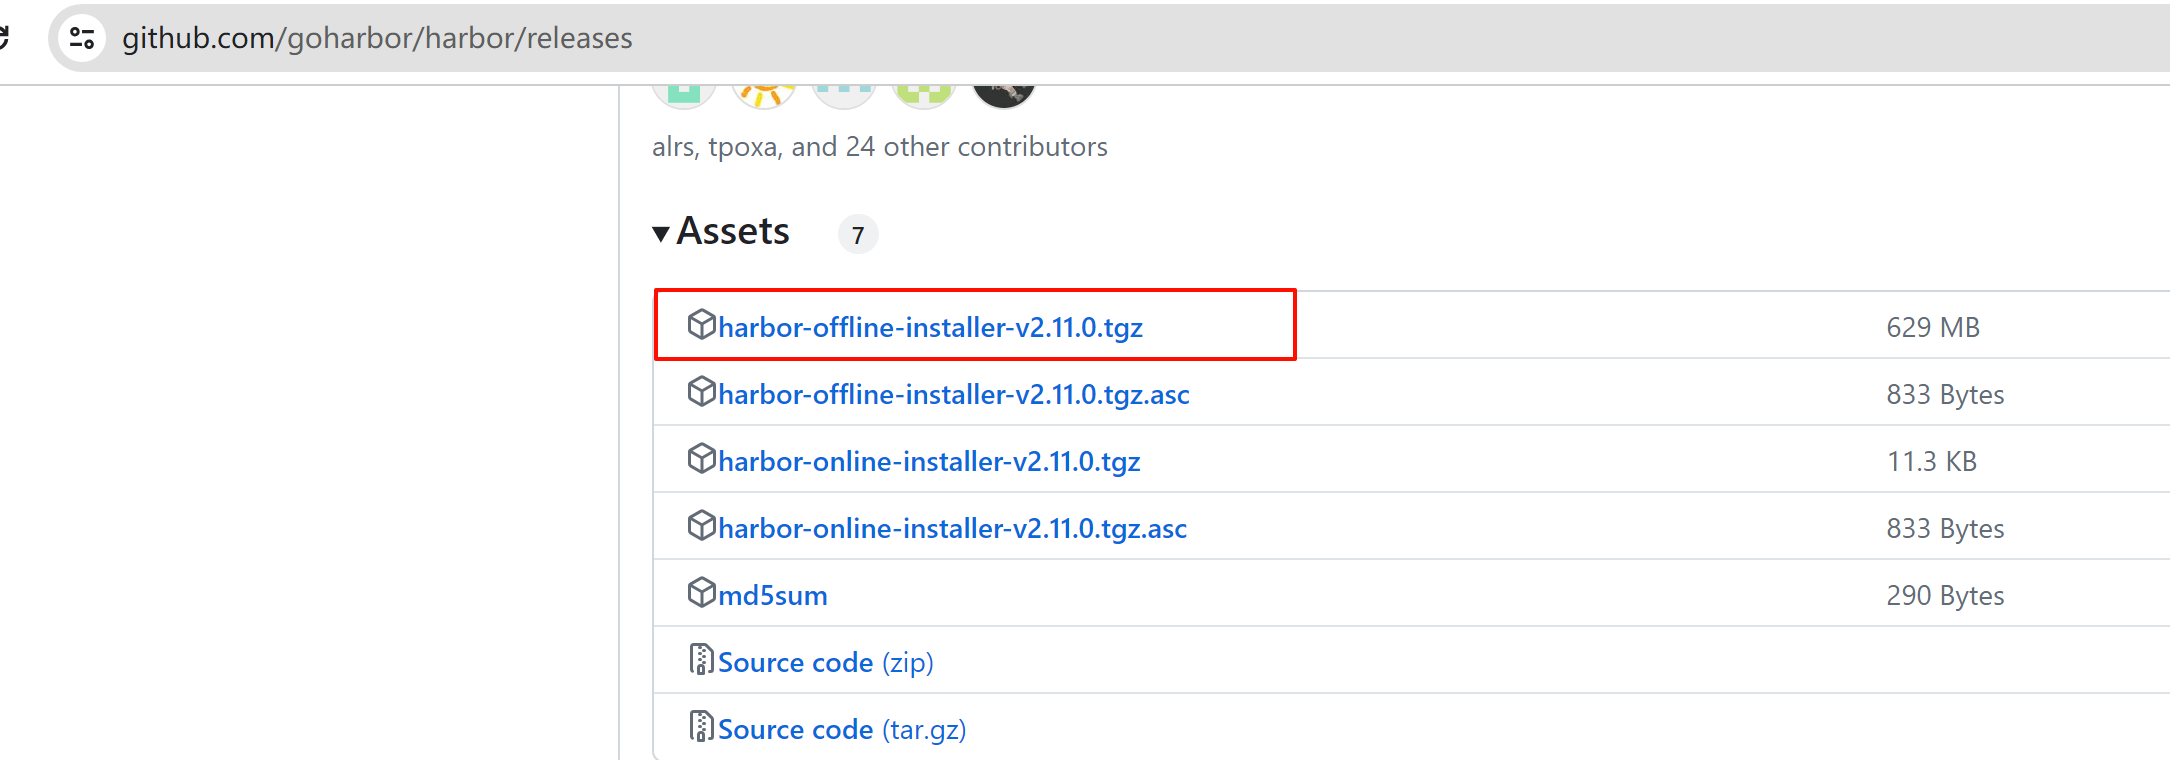This screenshot has width=2170, height=760.
Task: Download Source code (tar.gz)
Action: [x=841, y=730]
